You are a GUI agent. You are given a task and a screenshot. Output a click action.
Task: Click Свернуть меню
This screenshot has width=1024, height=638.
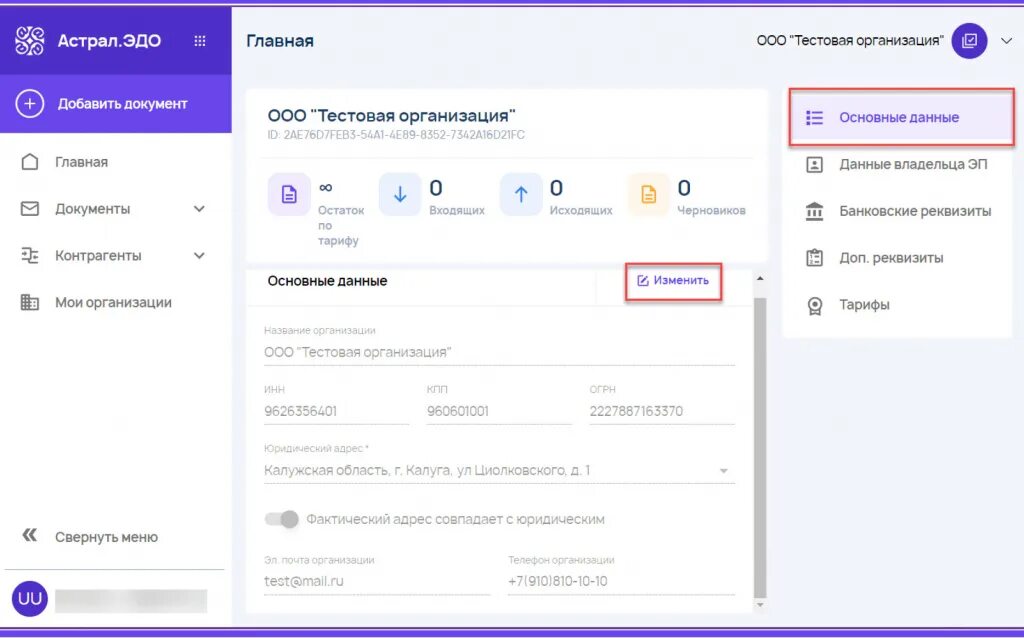106,537
